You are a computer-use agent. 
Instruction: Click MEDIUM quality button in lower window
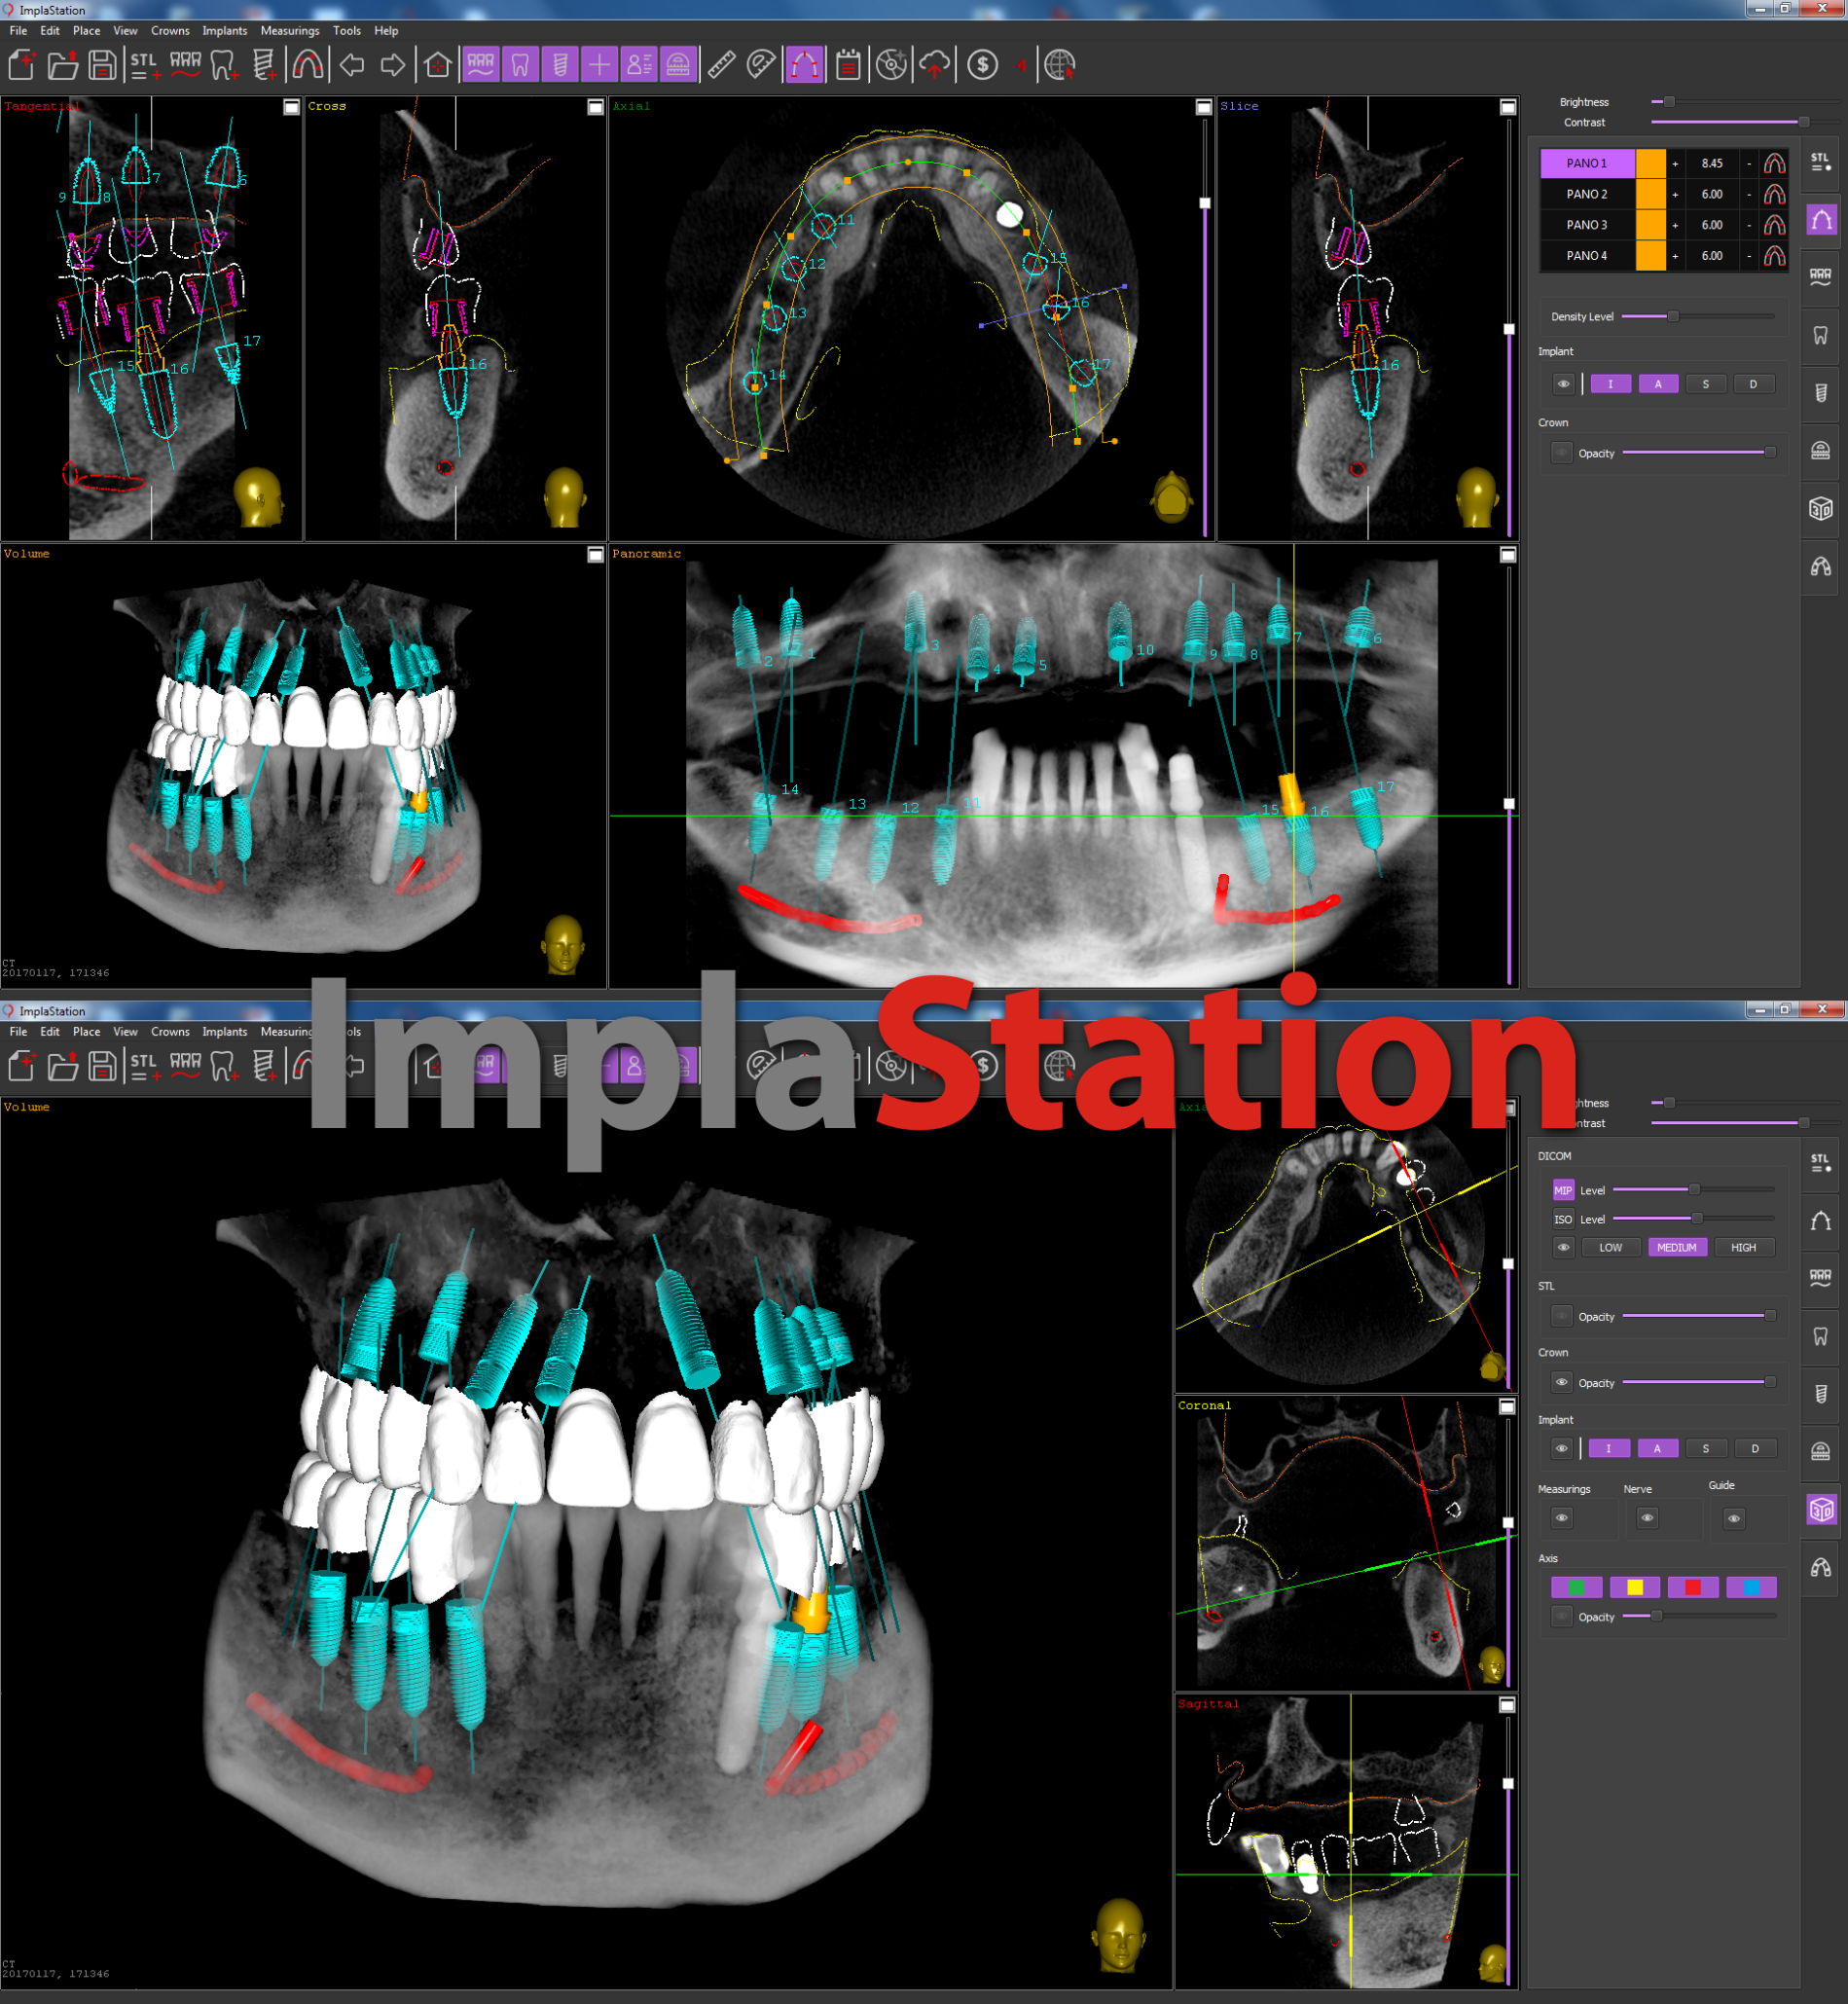click(x=1676, y=1247)
